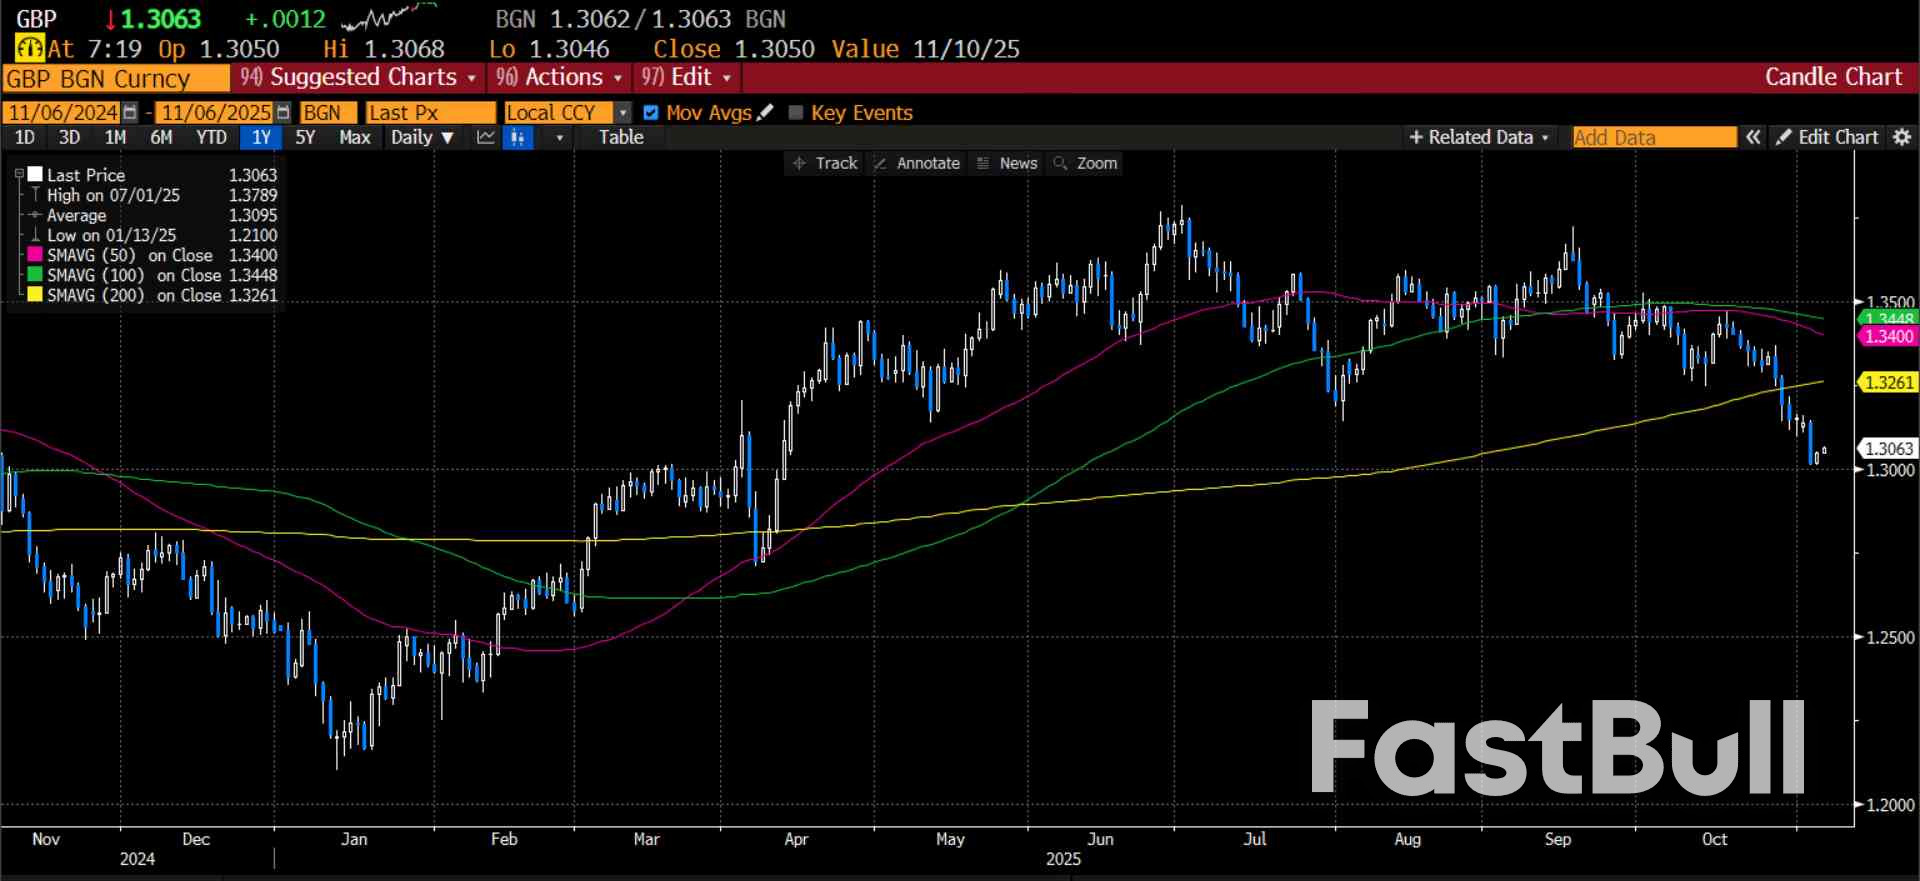The image size is (1920, 881).
Task: Select the 1Y time range tab
Action: (x=261, y=138)
